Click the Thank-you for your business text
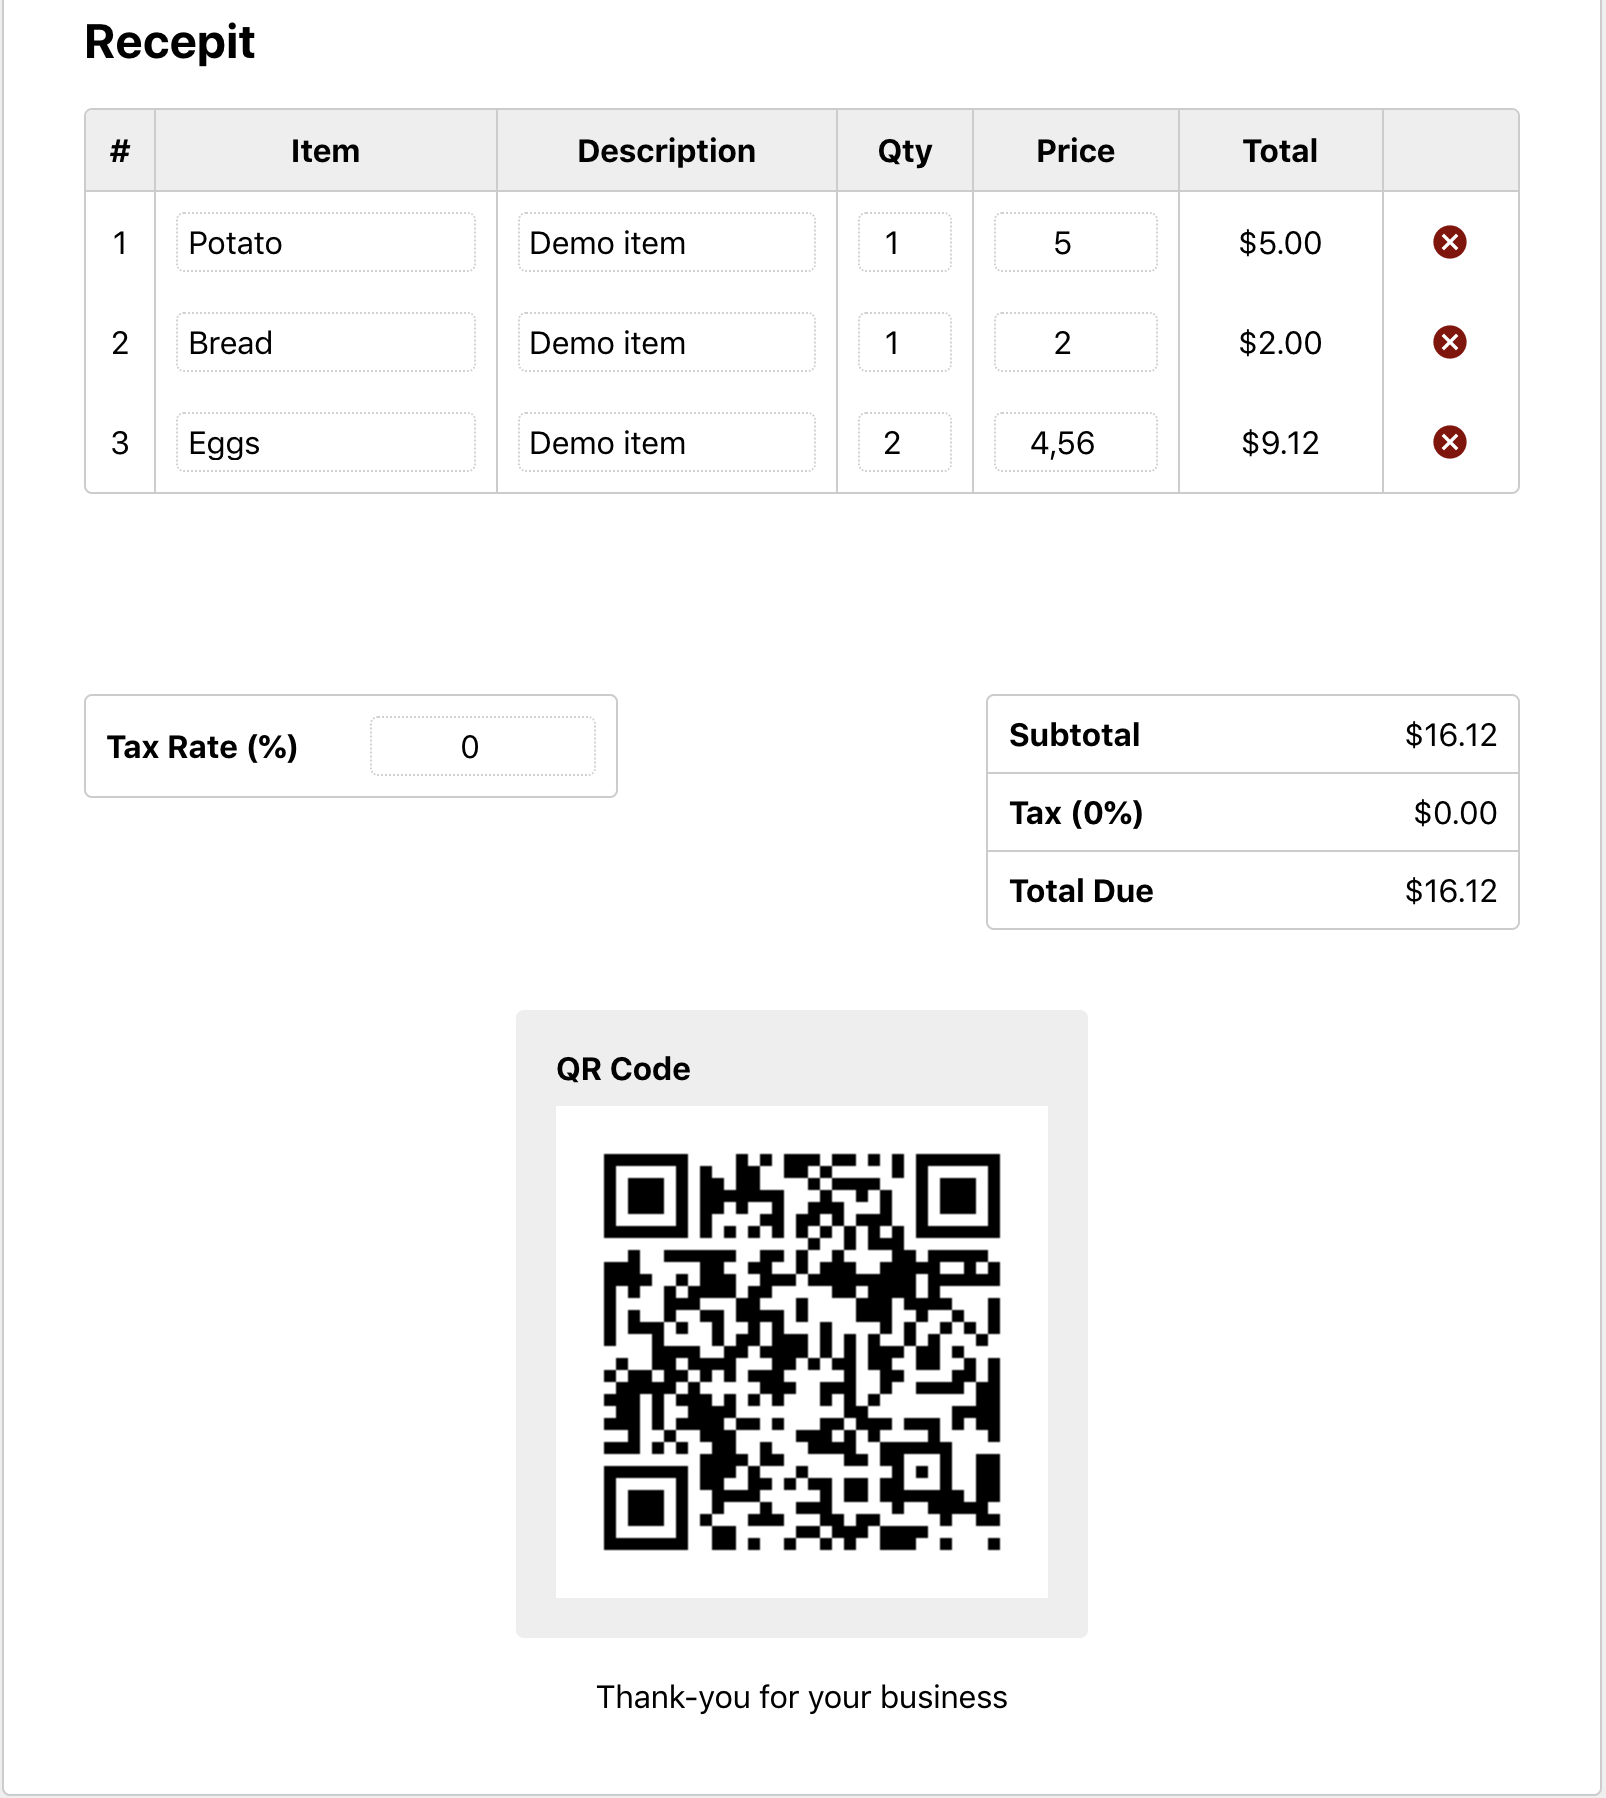 pos(802,1698)
